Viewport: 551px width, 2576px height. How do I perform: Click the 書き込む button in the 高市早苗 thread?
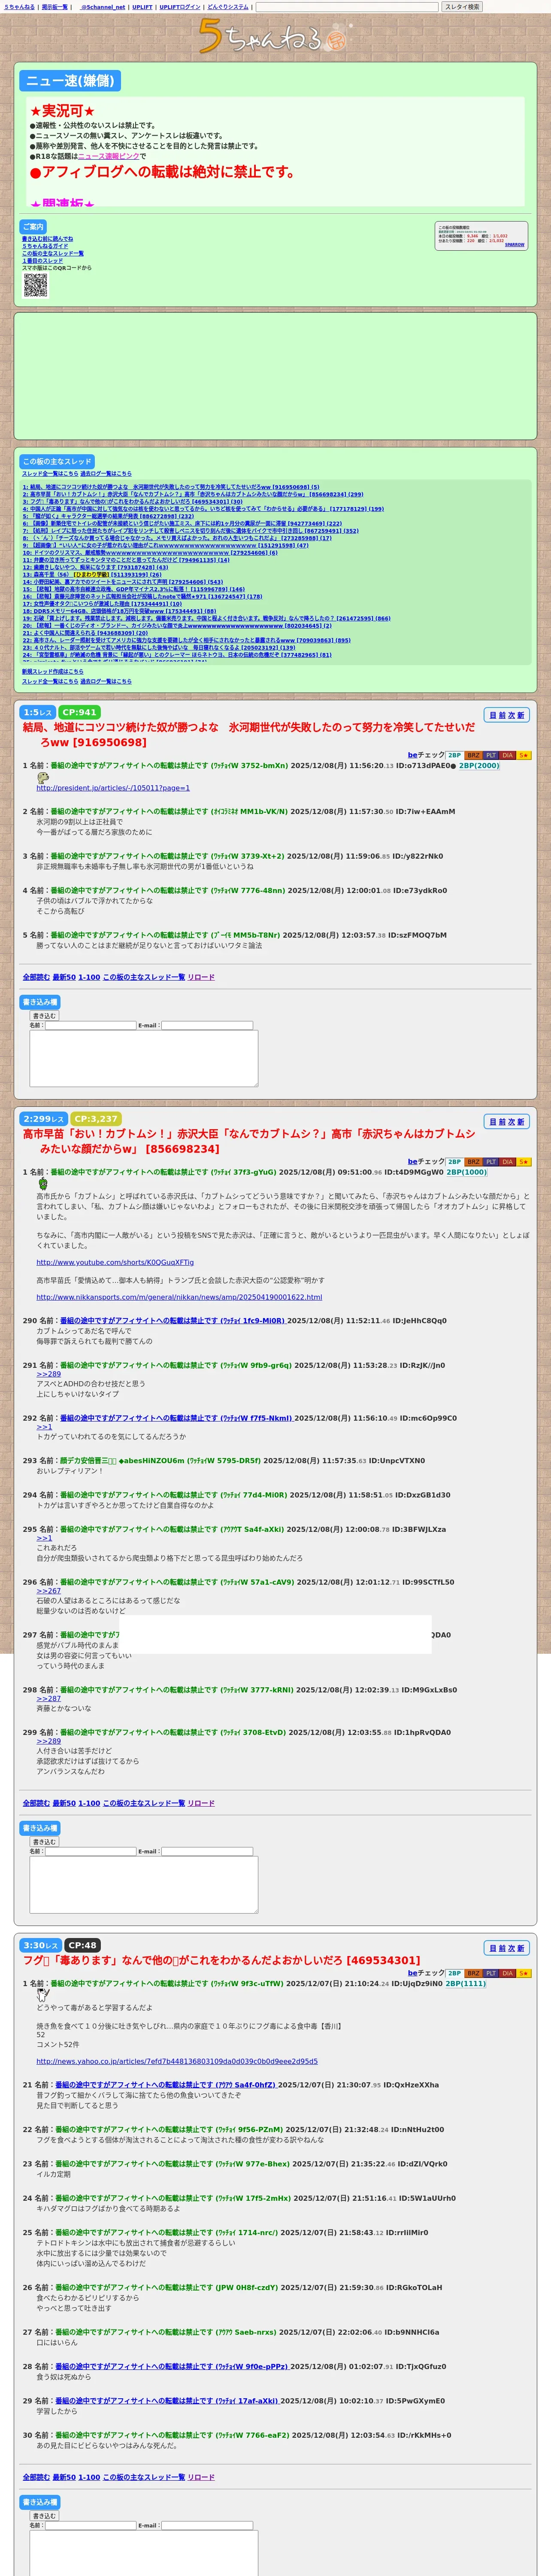pos(44,1842)
